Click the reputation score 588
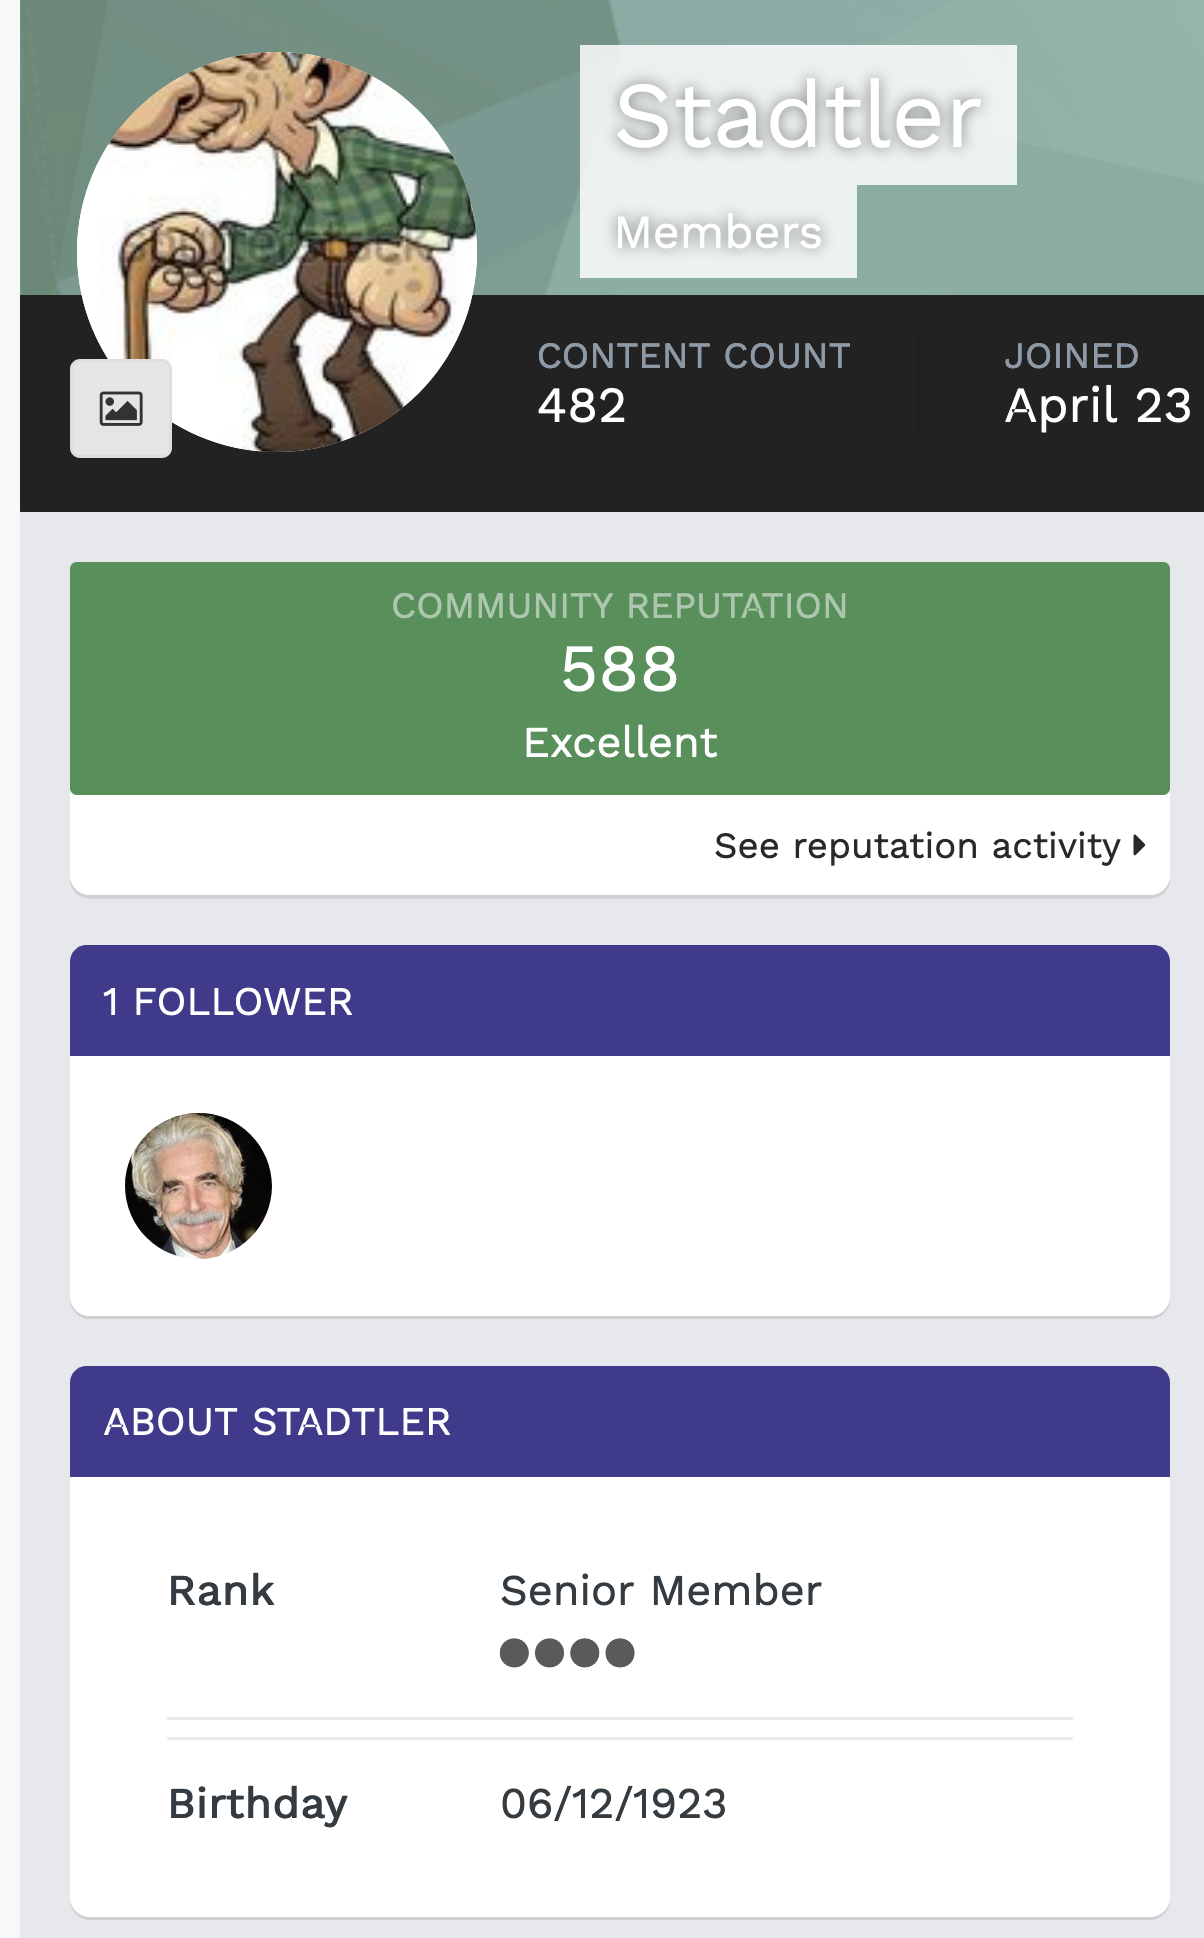 [620, 669]
